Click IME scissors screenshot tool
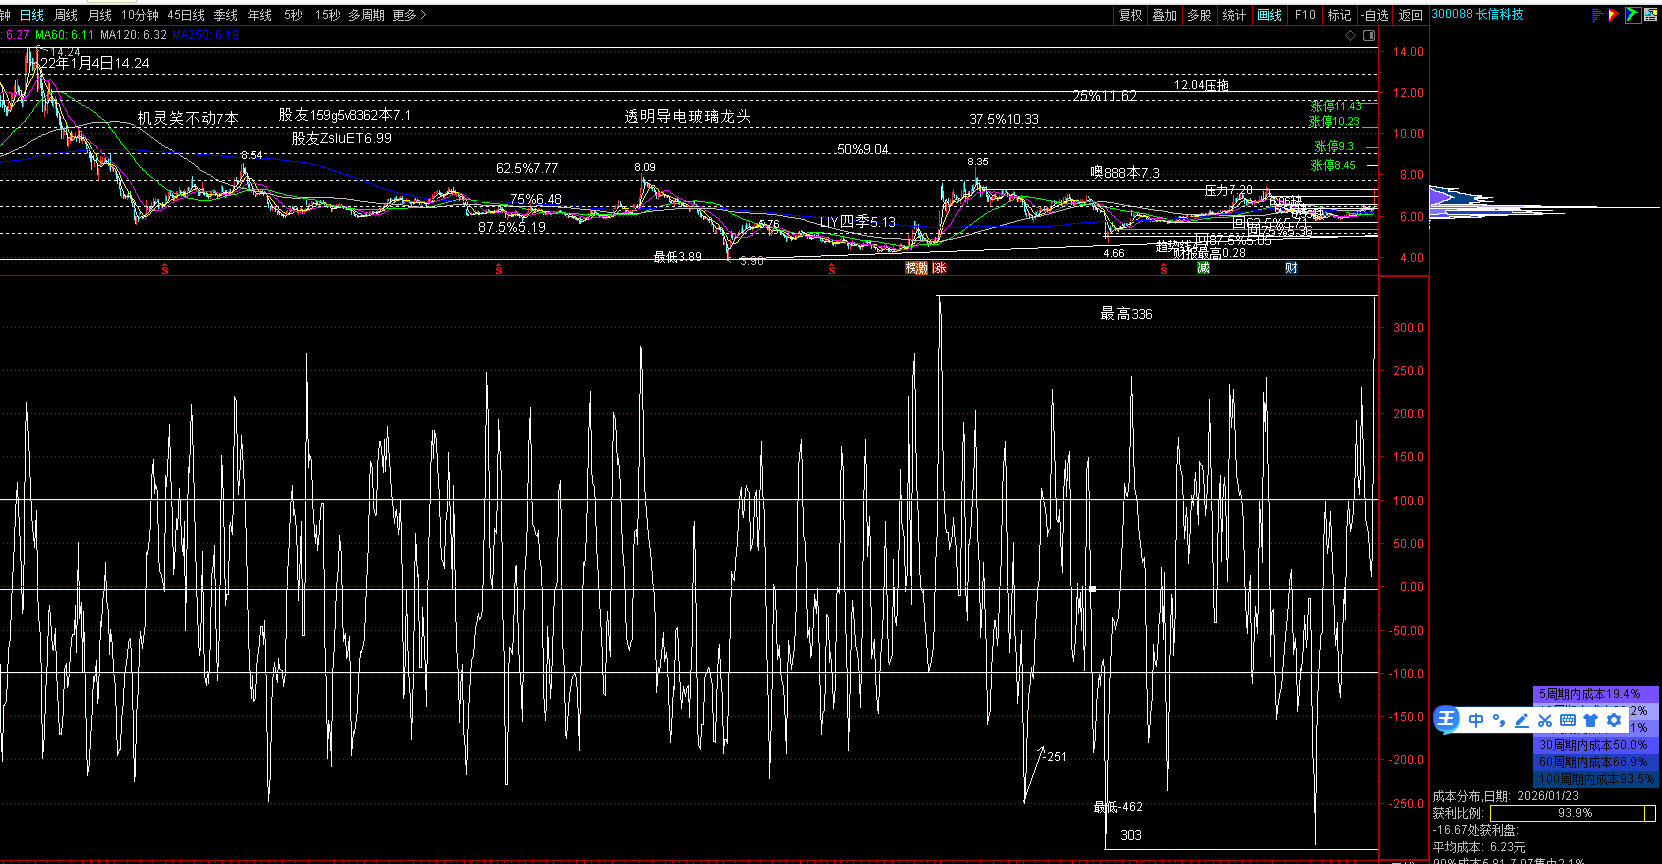Screen dimensions: 1662x864 click(x=1545, y=720)
